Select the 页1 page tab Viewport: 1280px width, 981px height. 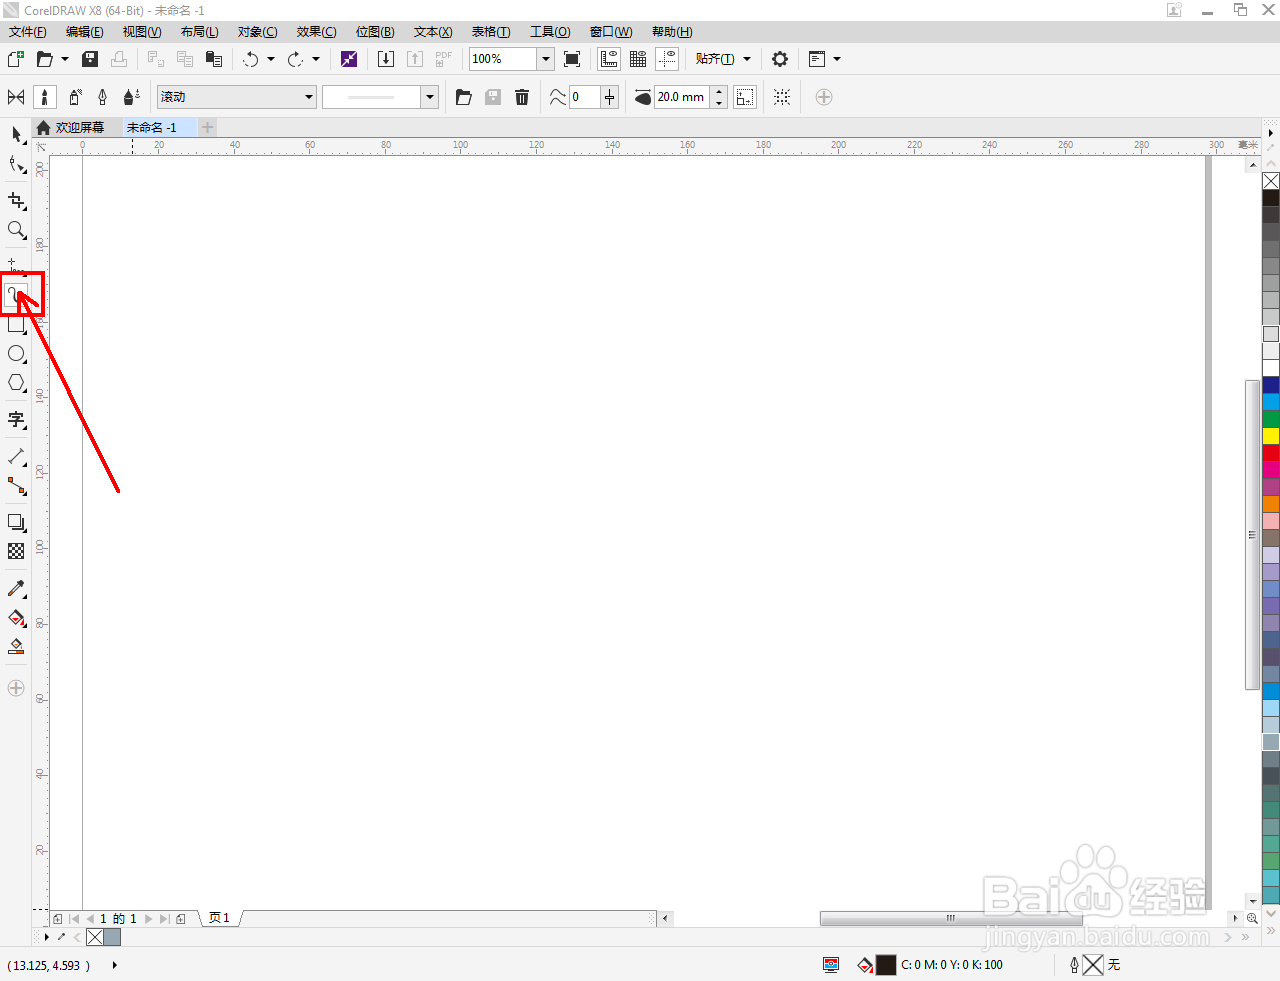[220, 918]
